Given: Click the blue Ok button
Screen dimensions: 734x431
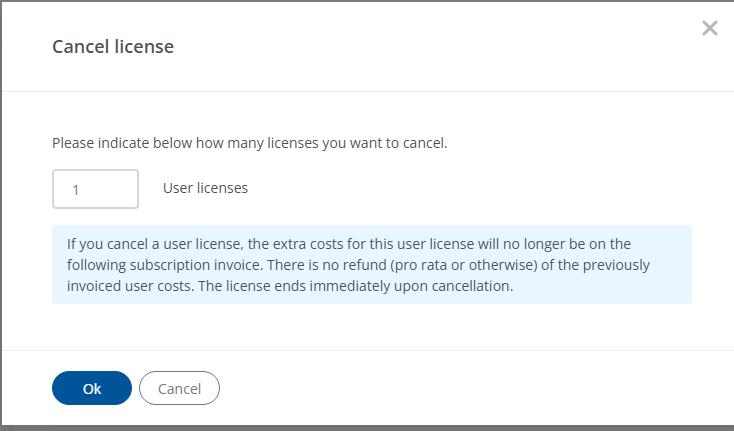Looking at the screenshot, I should [92, 388].
